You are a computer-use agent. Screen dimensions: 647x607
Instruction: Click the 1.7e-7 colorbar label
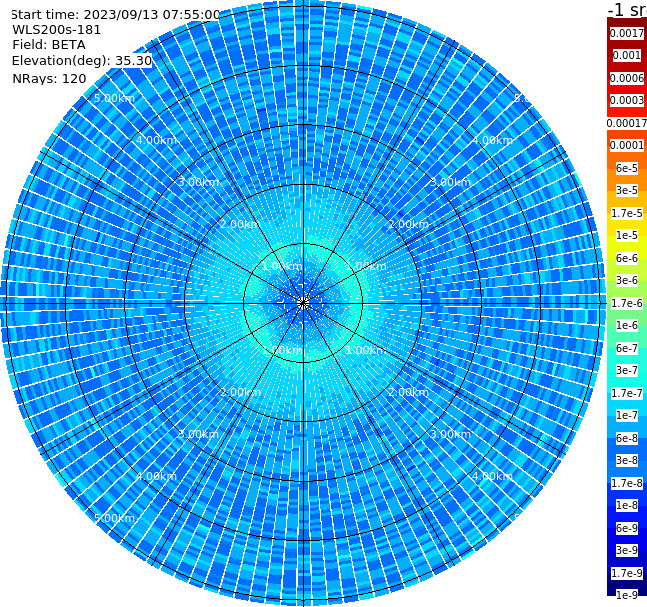point(627,393)
